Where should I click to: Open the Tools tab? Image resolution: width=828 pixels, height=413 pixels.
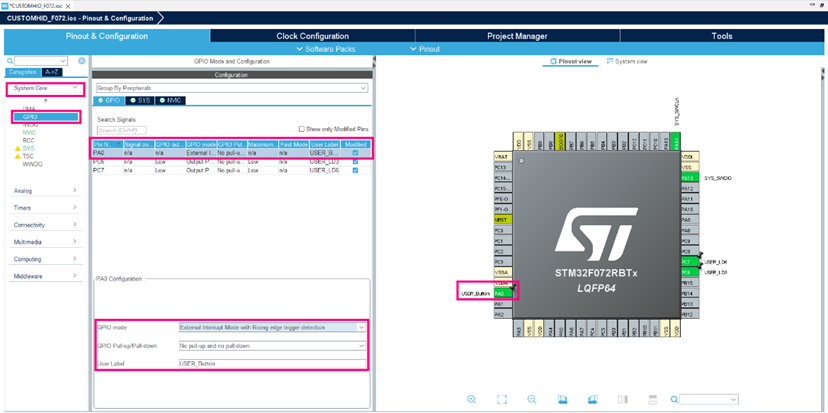click(x=721, y=36)
